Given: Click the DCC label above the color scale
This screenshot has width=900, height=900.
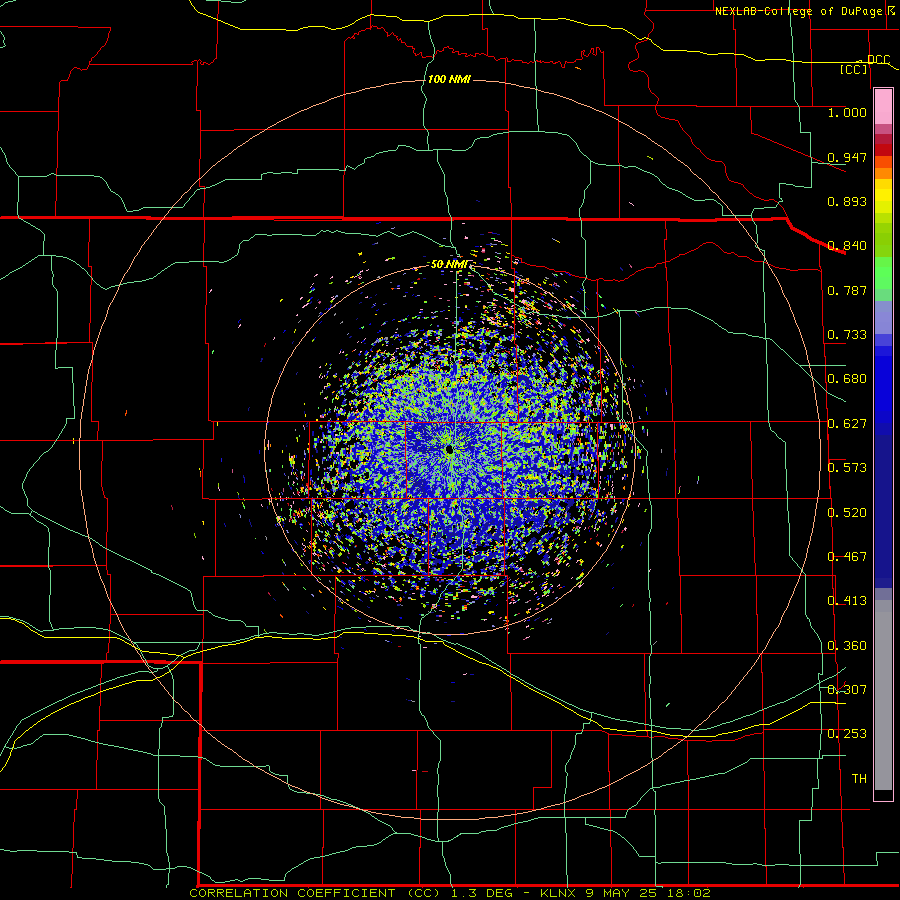Looking at the screenshot, I should click(878, 60).
